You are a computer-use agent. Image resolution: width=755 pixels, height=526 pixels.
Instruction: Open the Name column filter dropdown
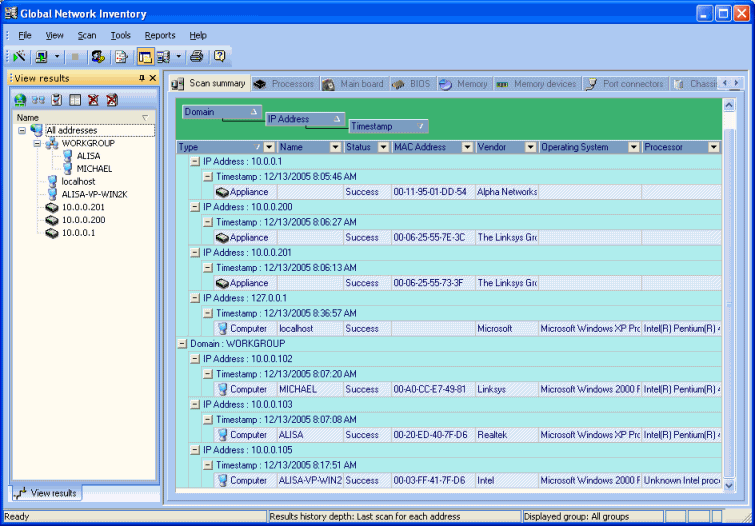336,147
